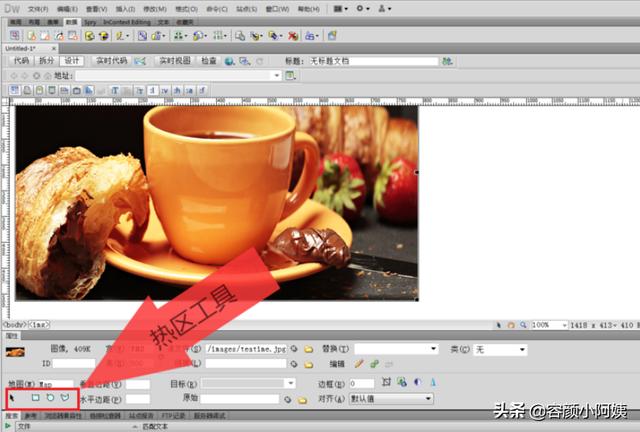Image resolution: width=640 pixels, height=432 pixels.
Task: Open the 替换 alt text dropdown
Action: [x=396, y=349]
